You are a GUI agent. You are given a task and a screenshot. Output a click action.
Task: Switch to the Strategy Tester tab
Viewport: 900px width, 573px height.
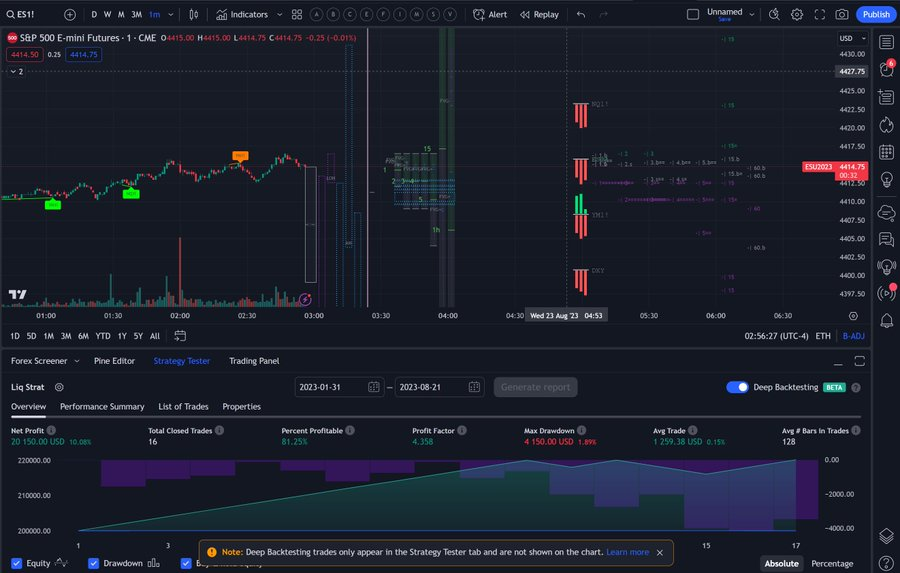click(181, 361)
